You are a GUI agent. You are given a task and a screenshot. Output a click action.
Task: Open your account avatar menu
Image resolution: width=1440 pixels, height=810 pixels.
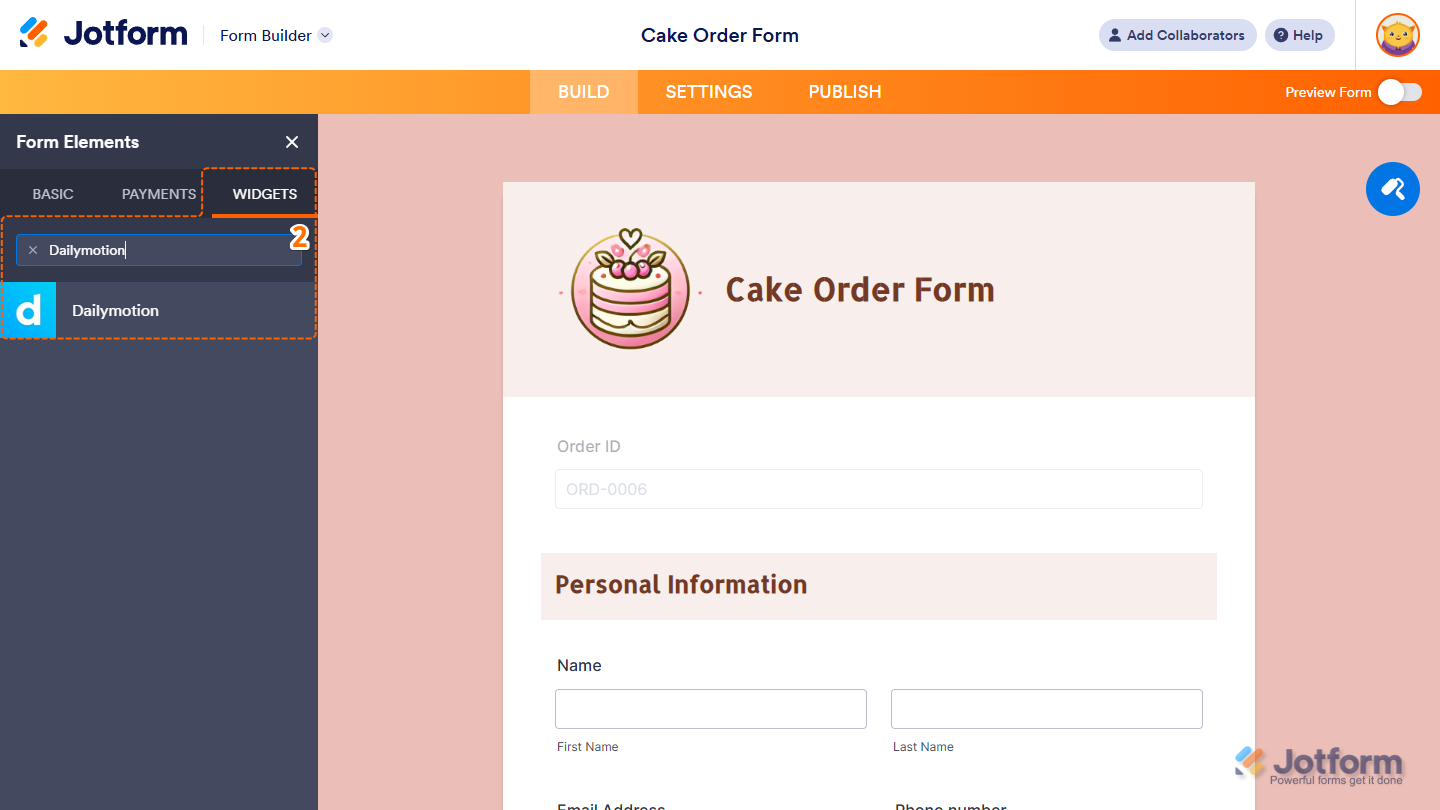pos(1396,35)
